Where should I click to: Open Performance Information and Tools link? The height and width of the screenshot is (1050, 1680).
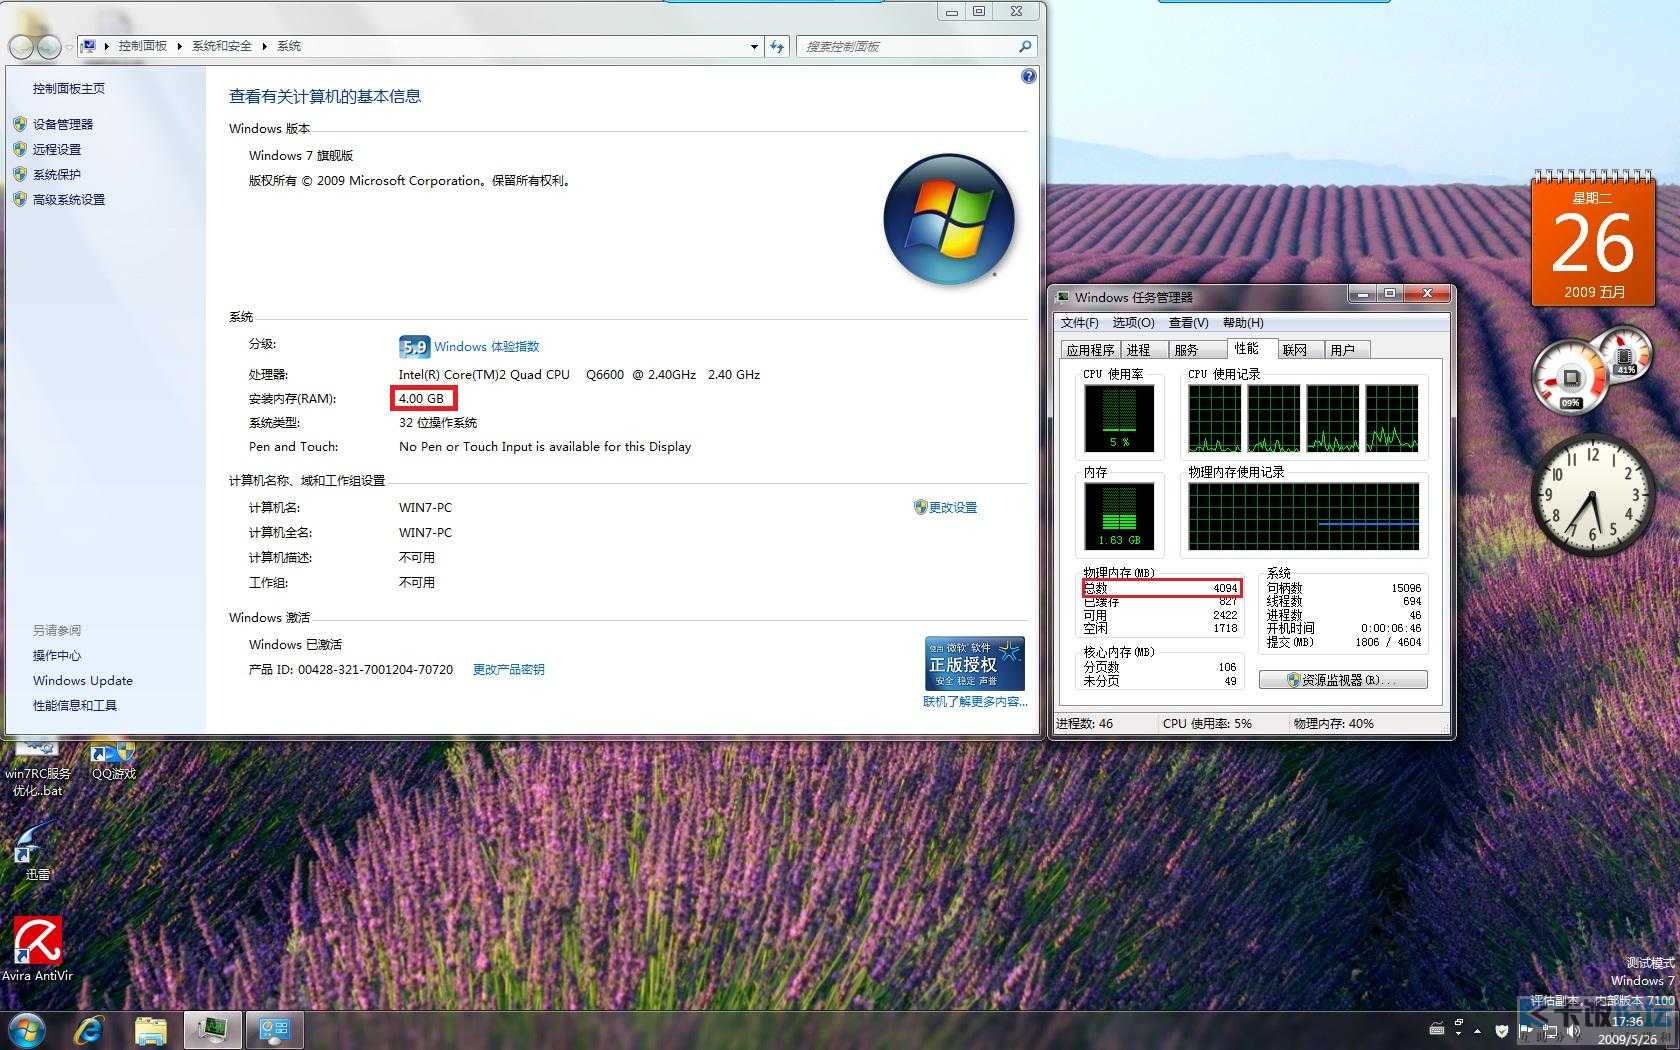click(x=74, y=705)
